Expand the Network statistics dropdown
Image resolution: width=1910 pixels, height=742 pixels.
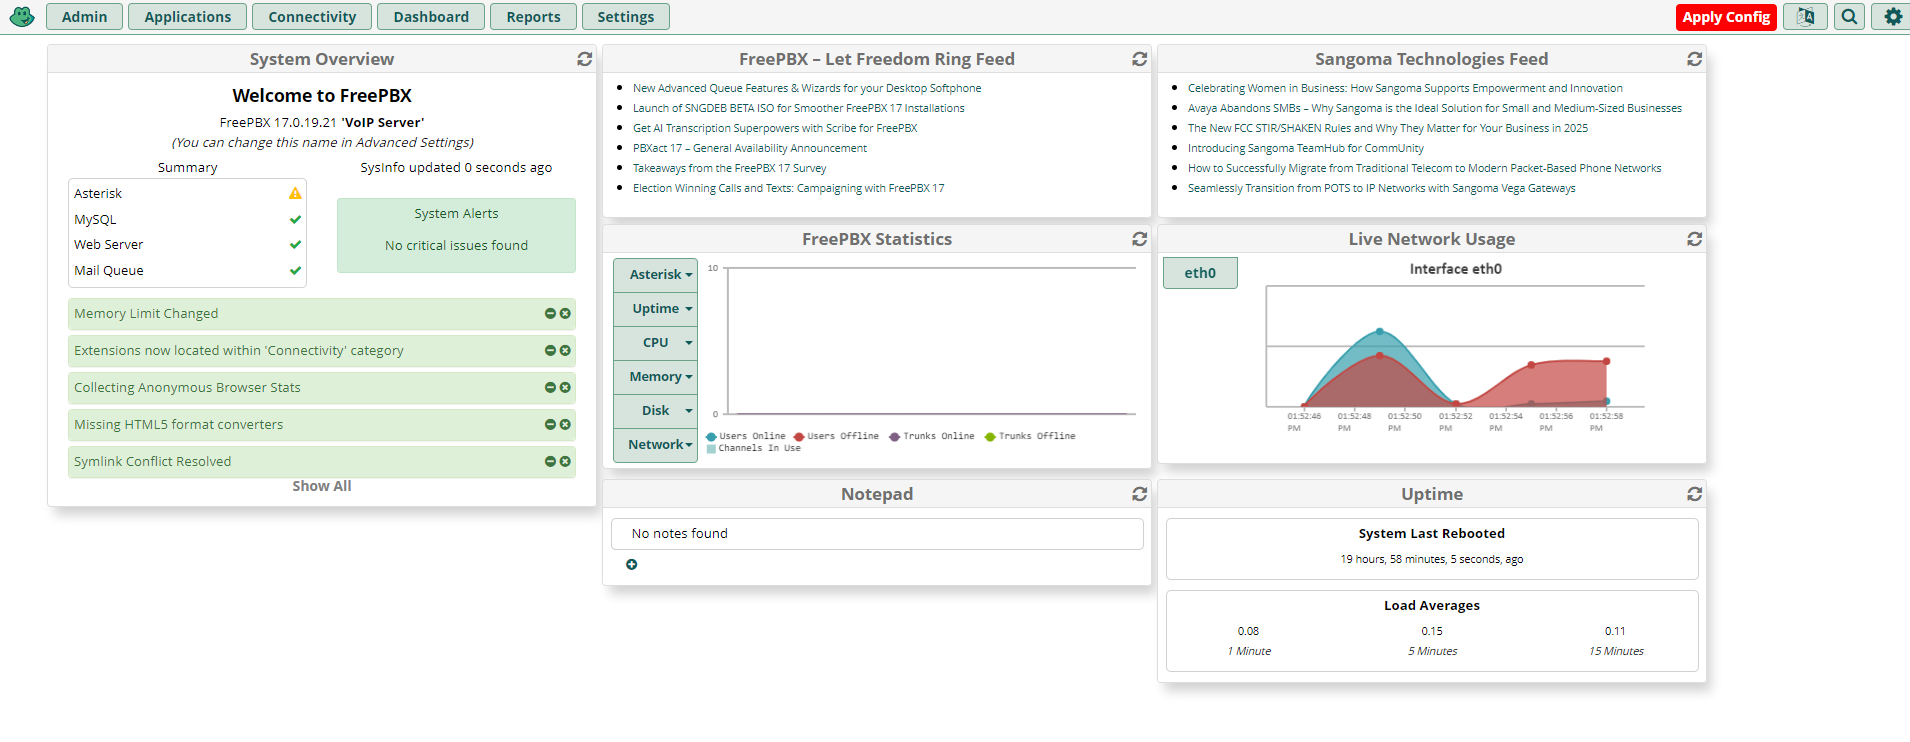(655, 445)
